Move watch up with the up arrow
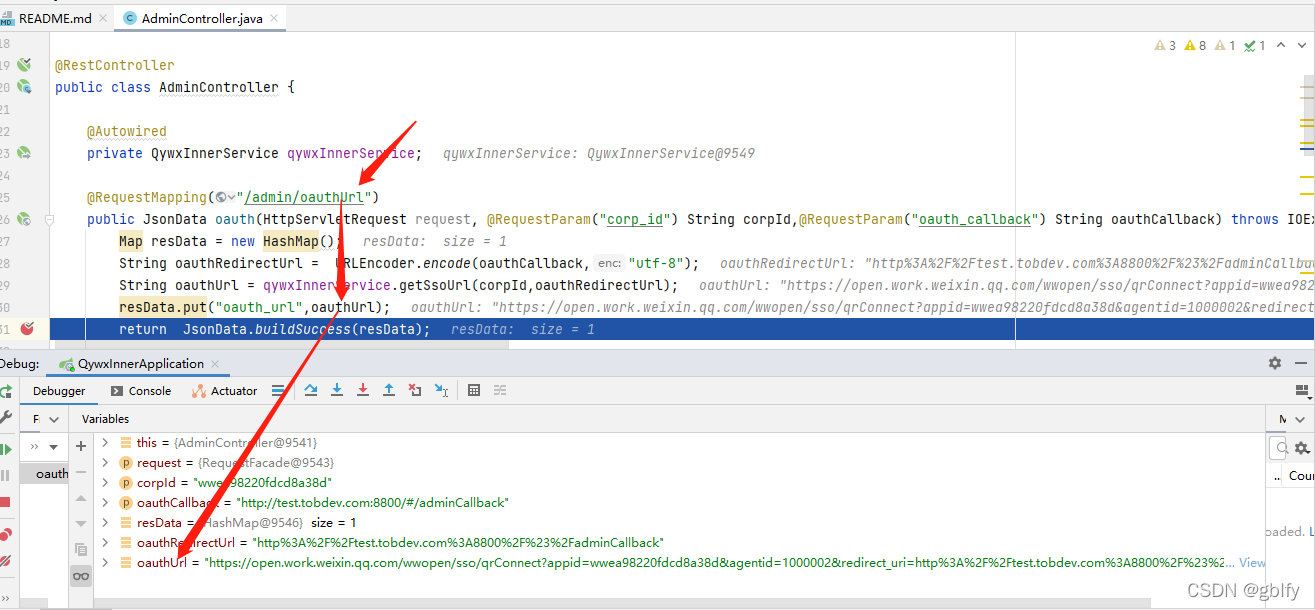Viewport: 1315px width, 610px height. point(81,498)
